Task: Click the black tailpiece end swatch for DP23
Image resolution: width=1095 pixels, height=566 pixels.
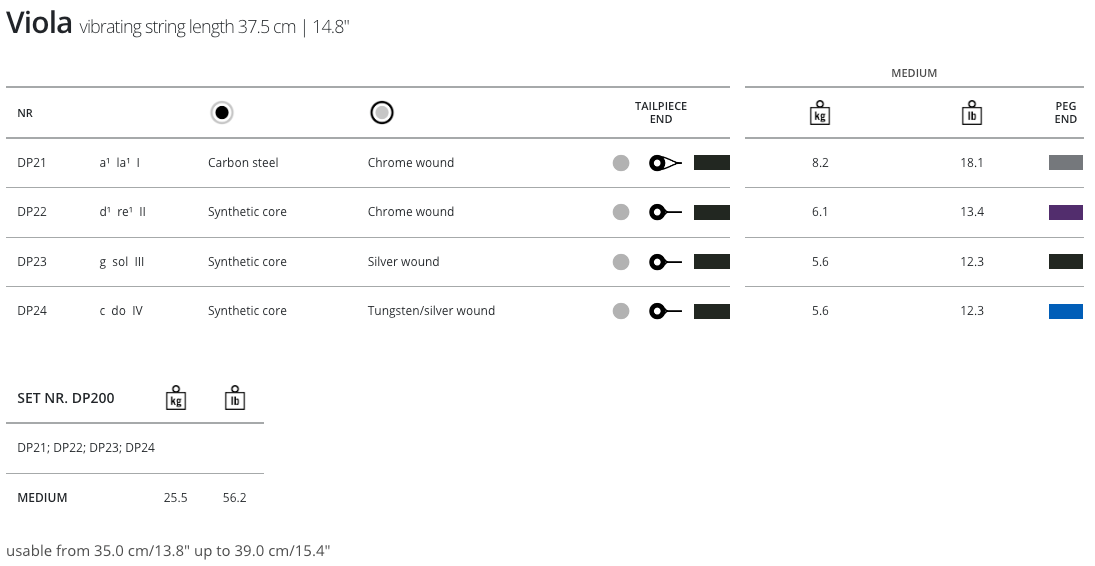Action: [712, 262]
